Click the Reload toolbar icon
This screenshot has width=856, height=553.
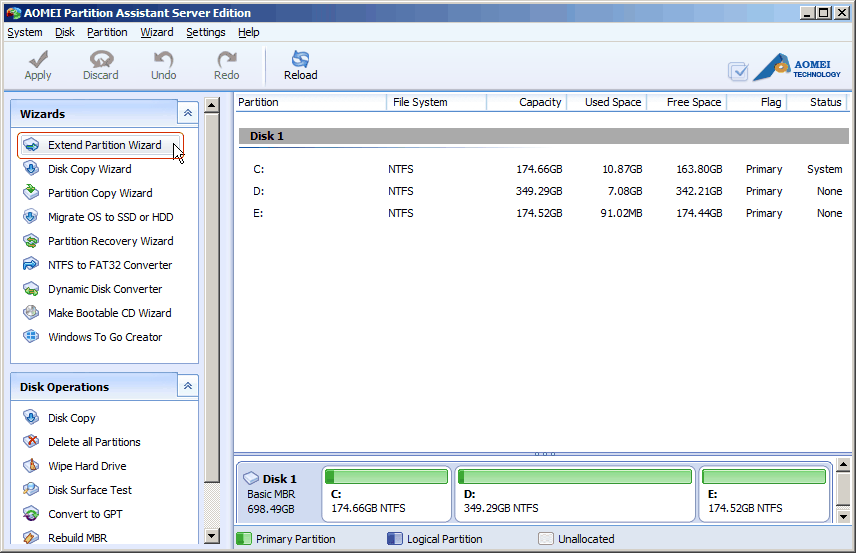click(300, 59)
